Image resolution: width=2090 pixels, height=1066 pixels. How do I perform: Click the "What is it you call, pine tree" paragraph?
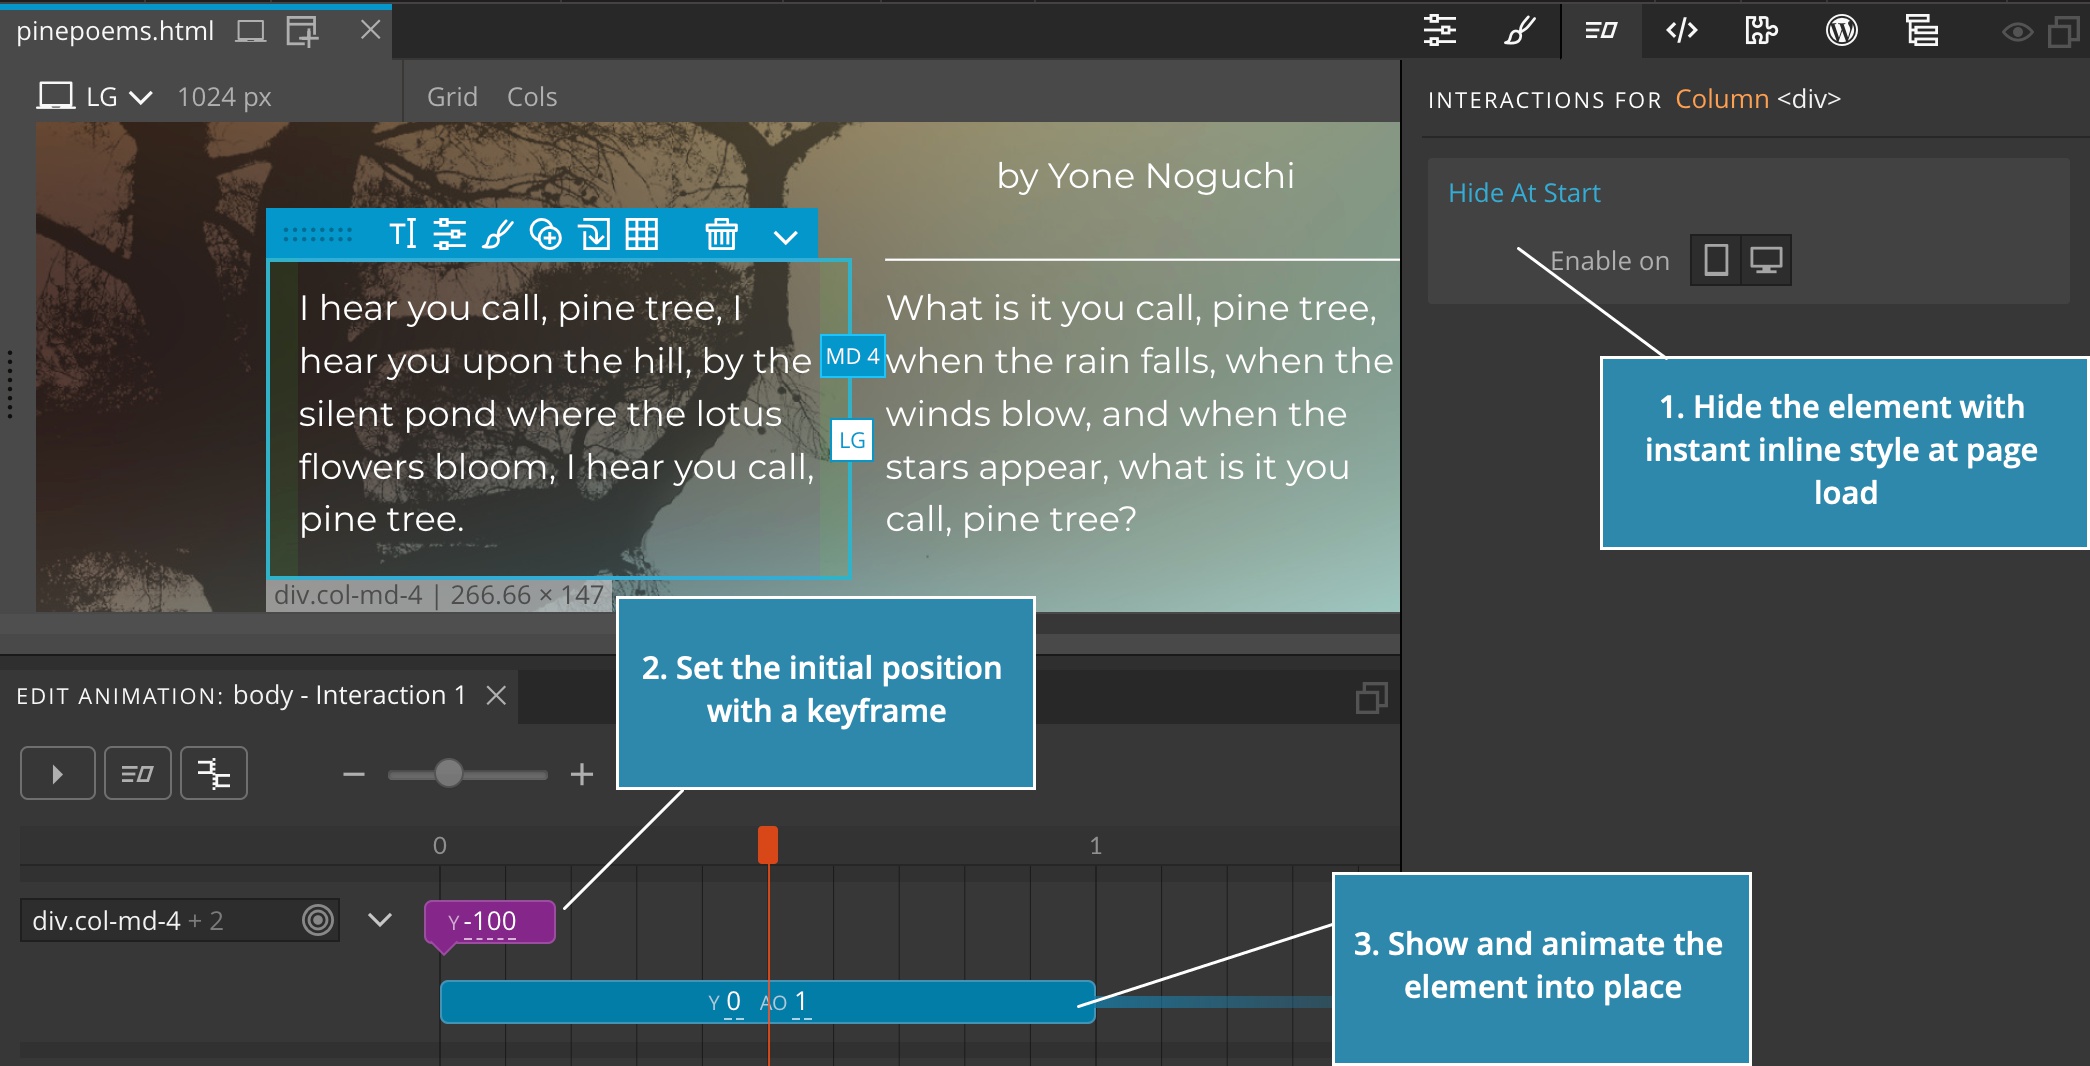[1138, 413]
